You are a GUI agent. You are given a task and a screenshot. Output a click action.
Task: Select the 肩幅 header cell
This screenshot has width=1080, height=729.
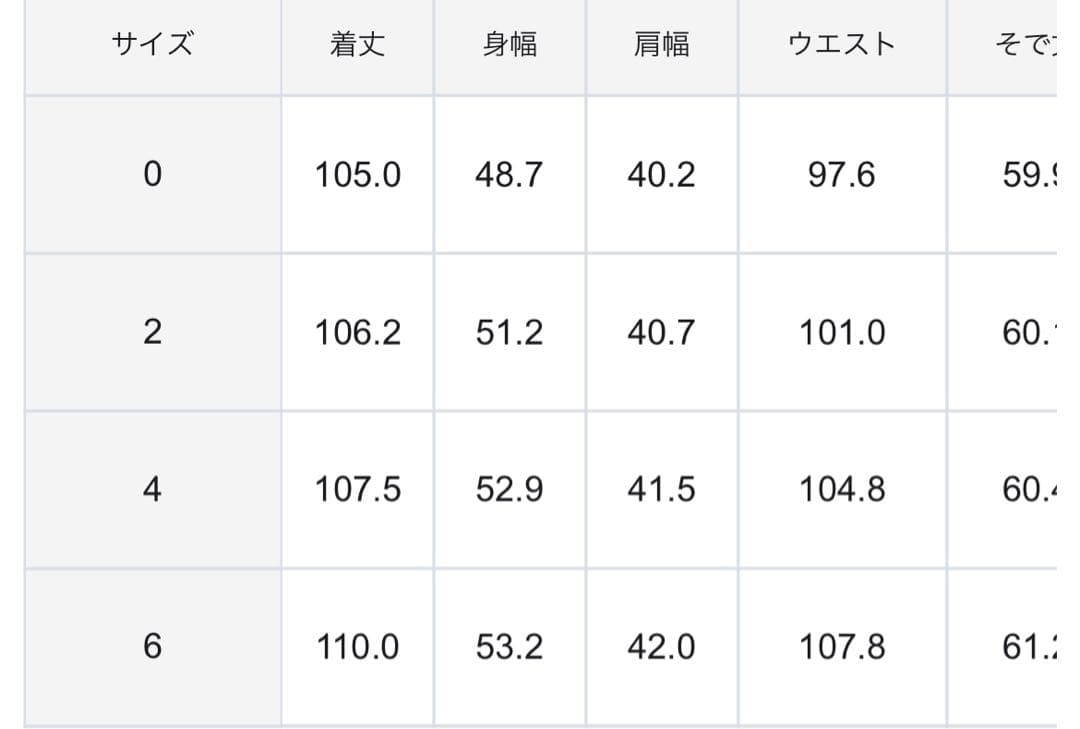pos(661,45)
